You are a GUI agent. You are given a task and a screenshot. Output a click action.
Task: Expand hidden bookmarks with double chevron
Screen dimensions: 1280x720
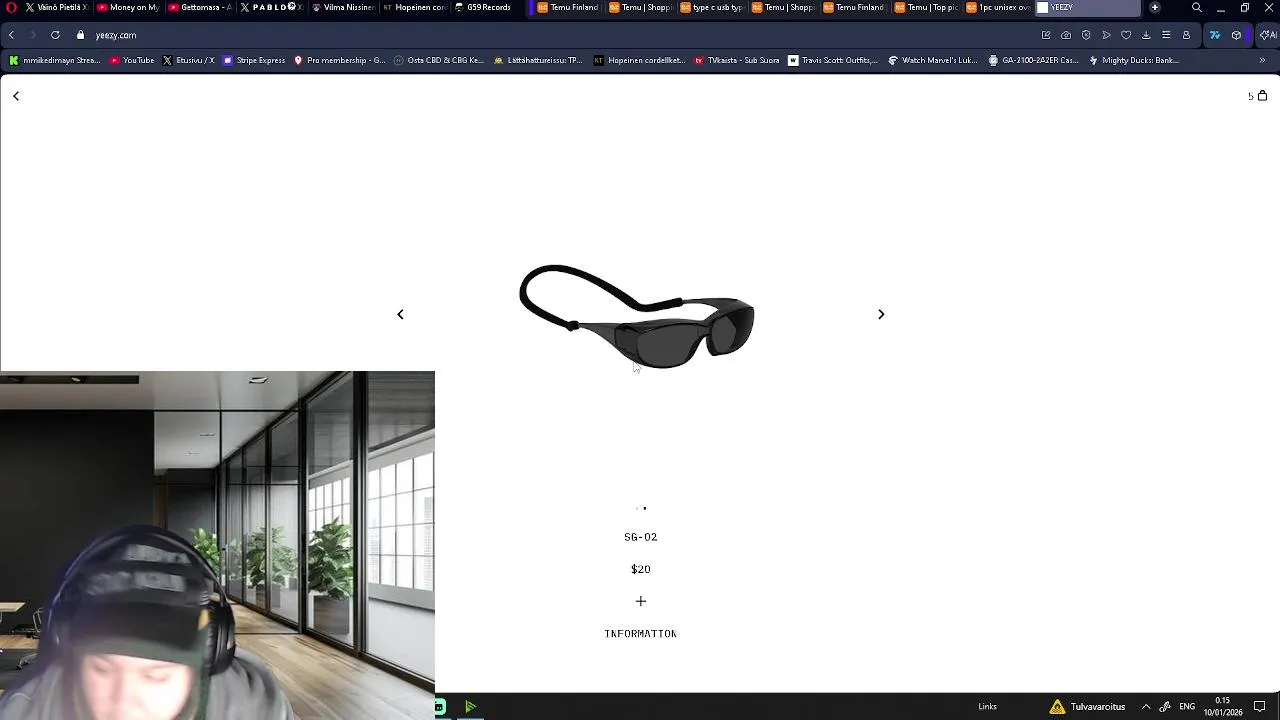pyautogui.click(x=1262, y=60)
